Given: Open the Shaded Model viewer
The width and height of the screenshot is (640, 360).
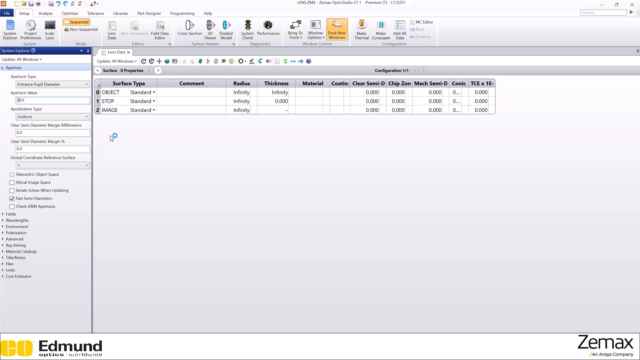Looking at the screenshot, I should tap(226, 30).
